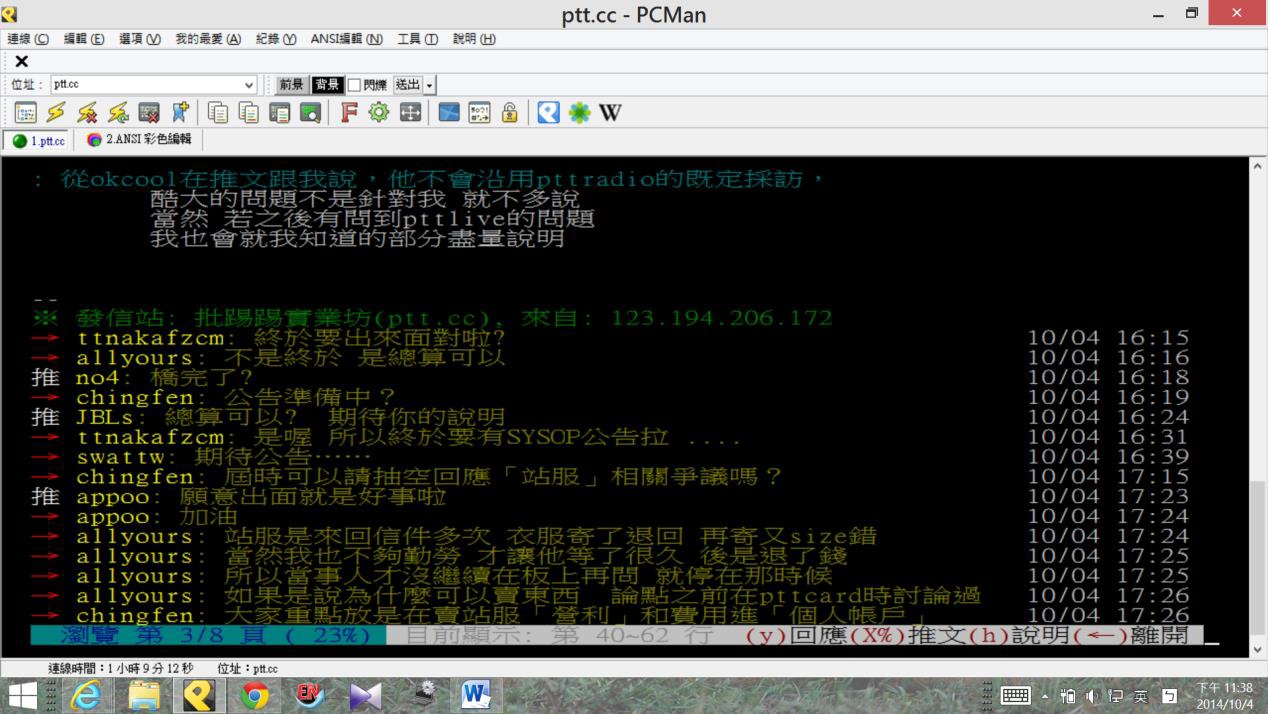Open settings with the green gear icon
This screenshot has width=1268, height=714.
pos(379,112)
